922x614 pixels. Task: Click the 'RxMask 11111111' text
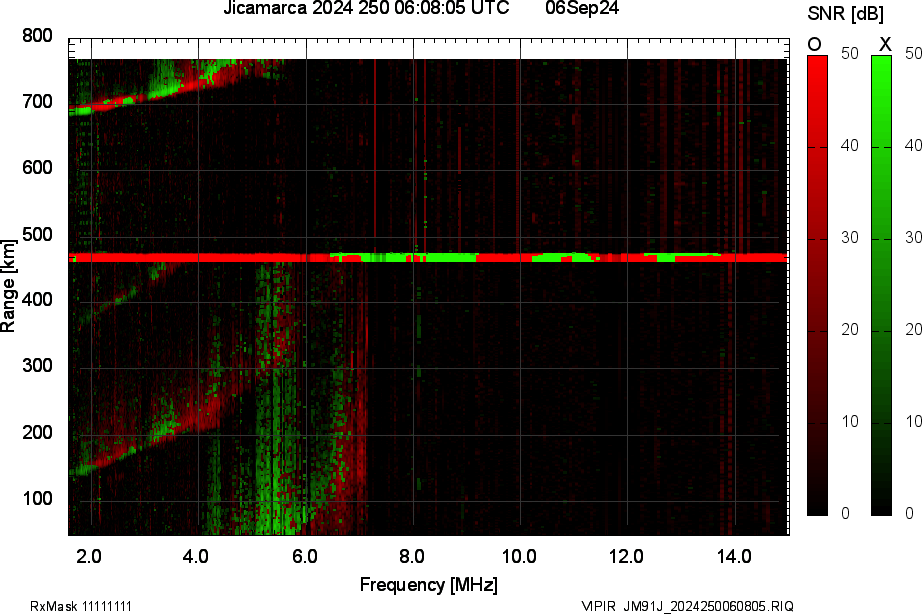[x=81, y=606]
